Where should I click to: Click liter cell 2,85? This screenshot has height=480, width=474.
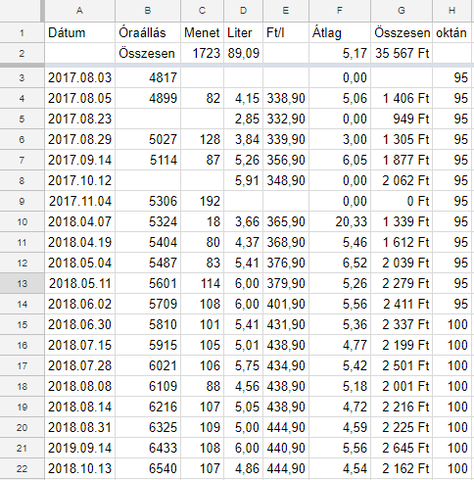(x=243, y=119)
